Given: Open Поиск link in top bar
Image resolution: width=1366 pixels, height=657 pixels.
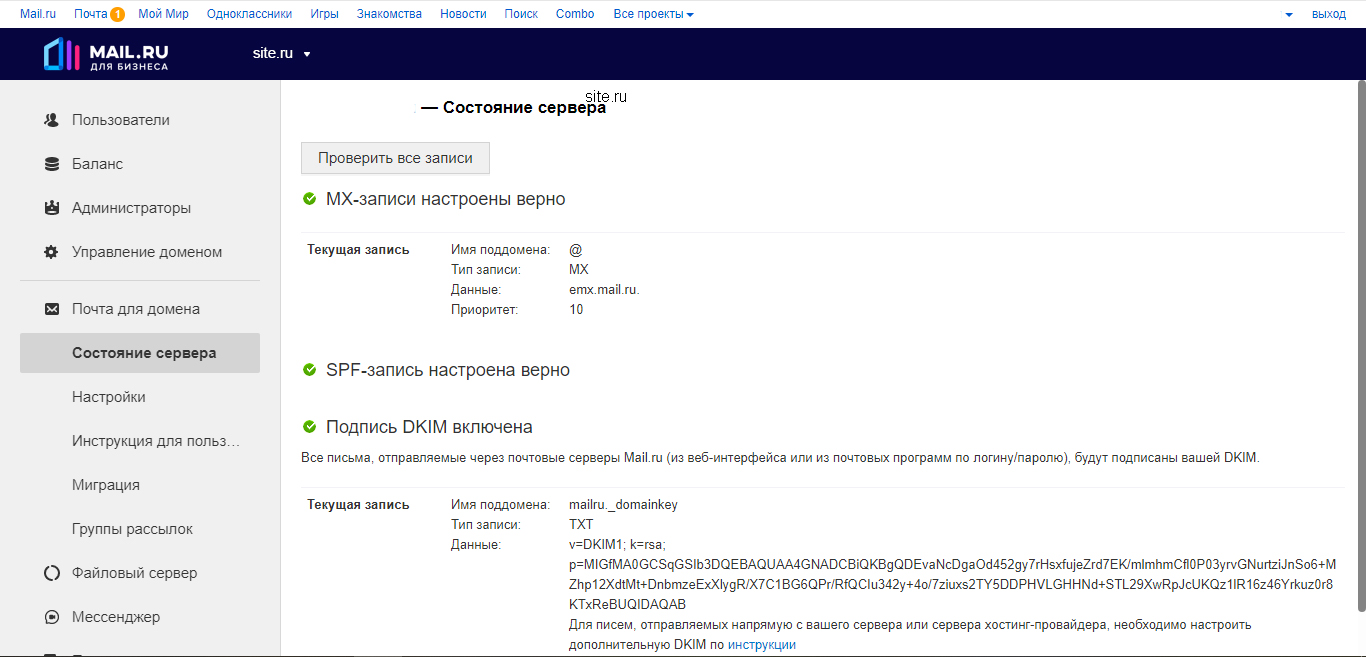Looking at the screenshot, I should pos(521,14).
